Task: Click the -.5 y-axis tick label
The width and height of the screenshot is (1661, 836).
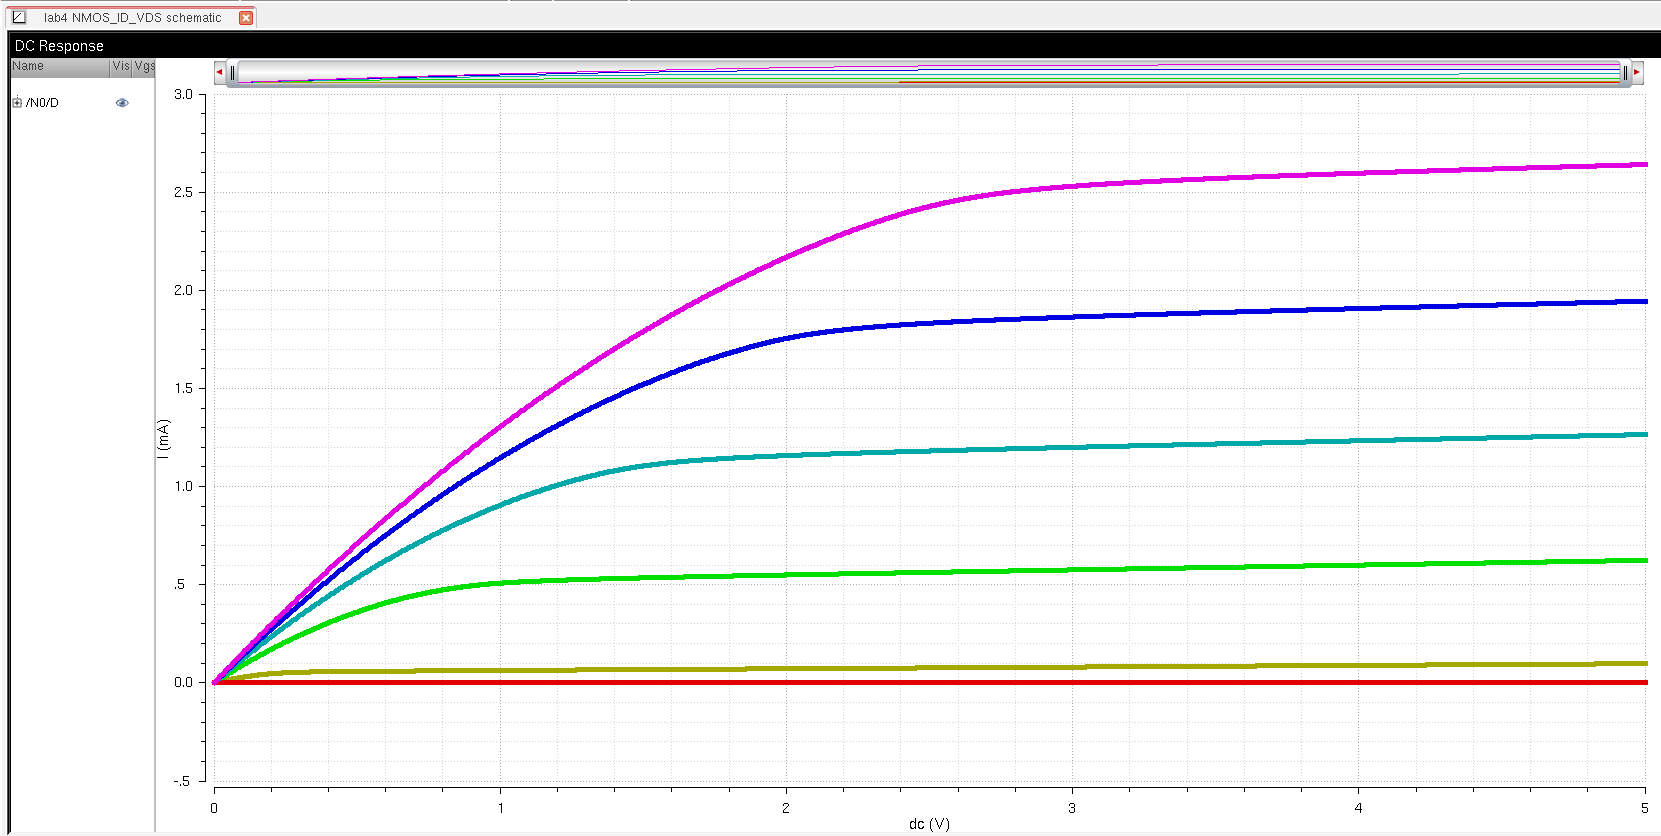Action: pos(181,781)
